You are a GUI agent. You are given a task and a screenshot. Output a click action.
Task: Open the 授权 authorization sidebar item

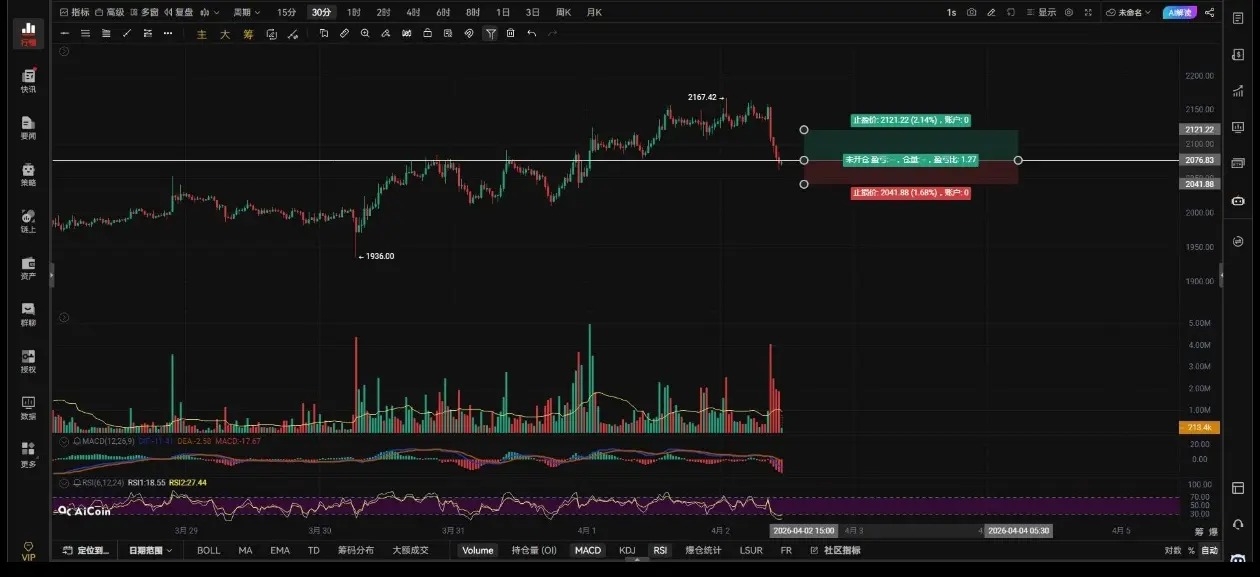tap(28, 362)
